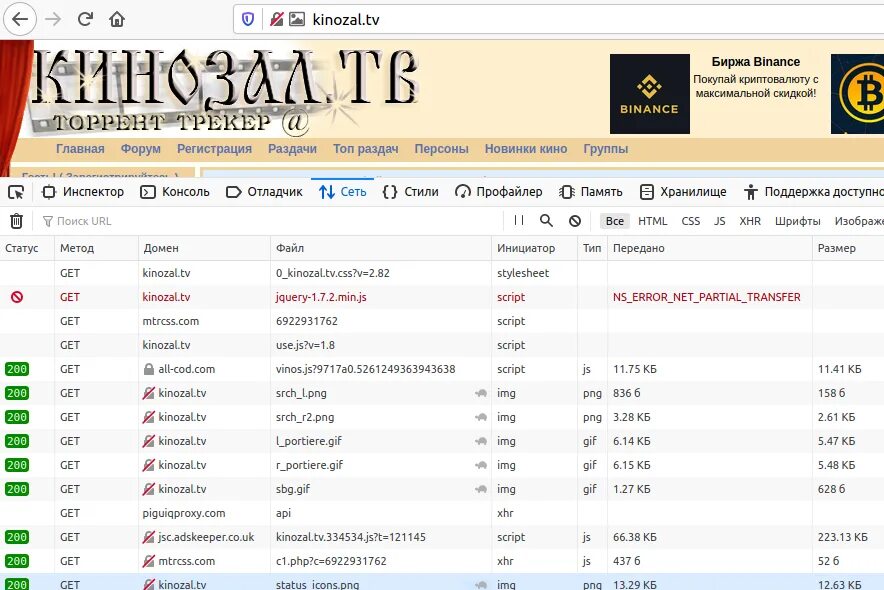This screenshot has height=590, width=884.
Task: Open the tracking protection shield icon
Action: [x=248, y=19]
